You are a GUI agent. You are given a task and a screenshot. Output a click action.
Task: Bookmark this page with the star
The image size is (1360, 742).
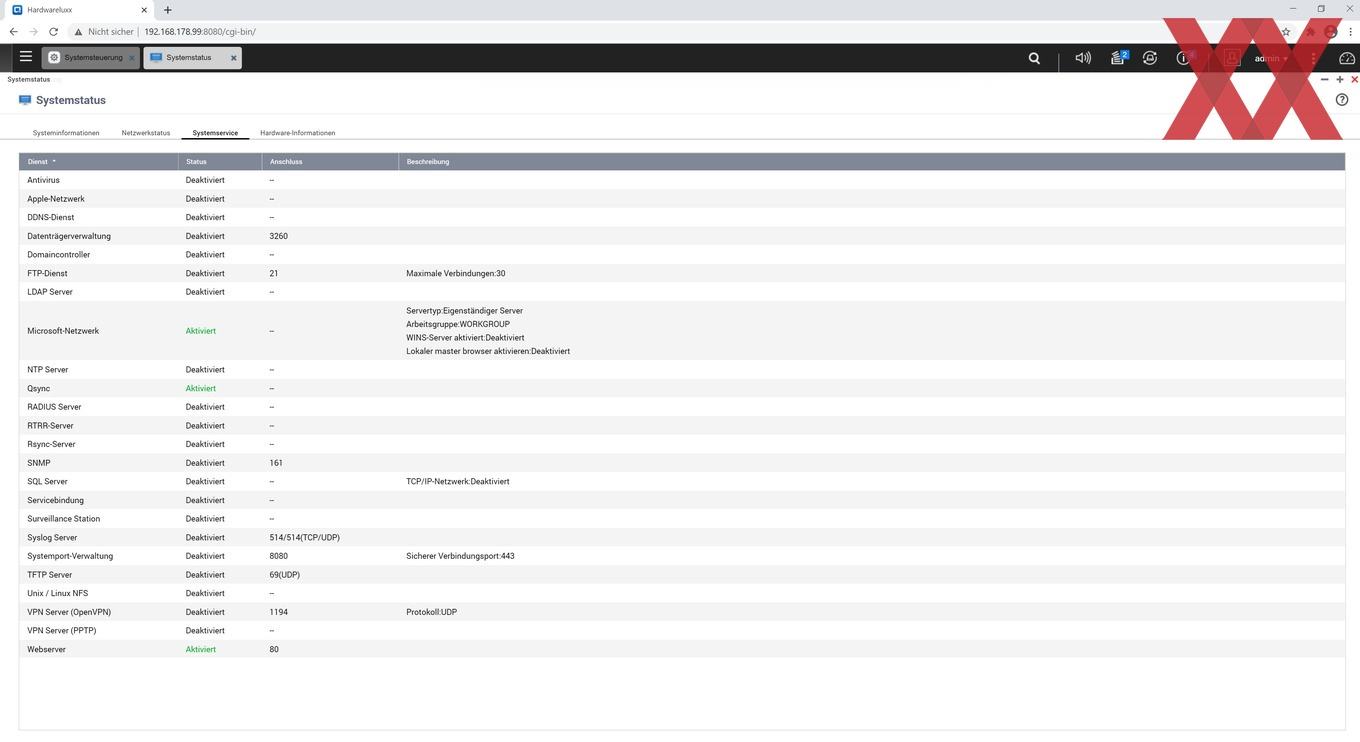[x=1286, y=32]
